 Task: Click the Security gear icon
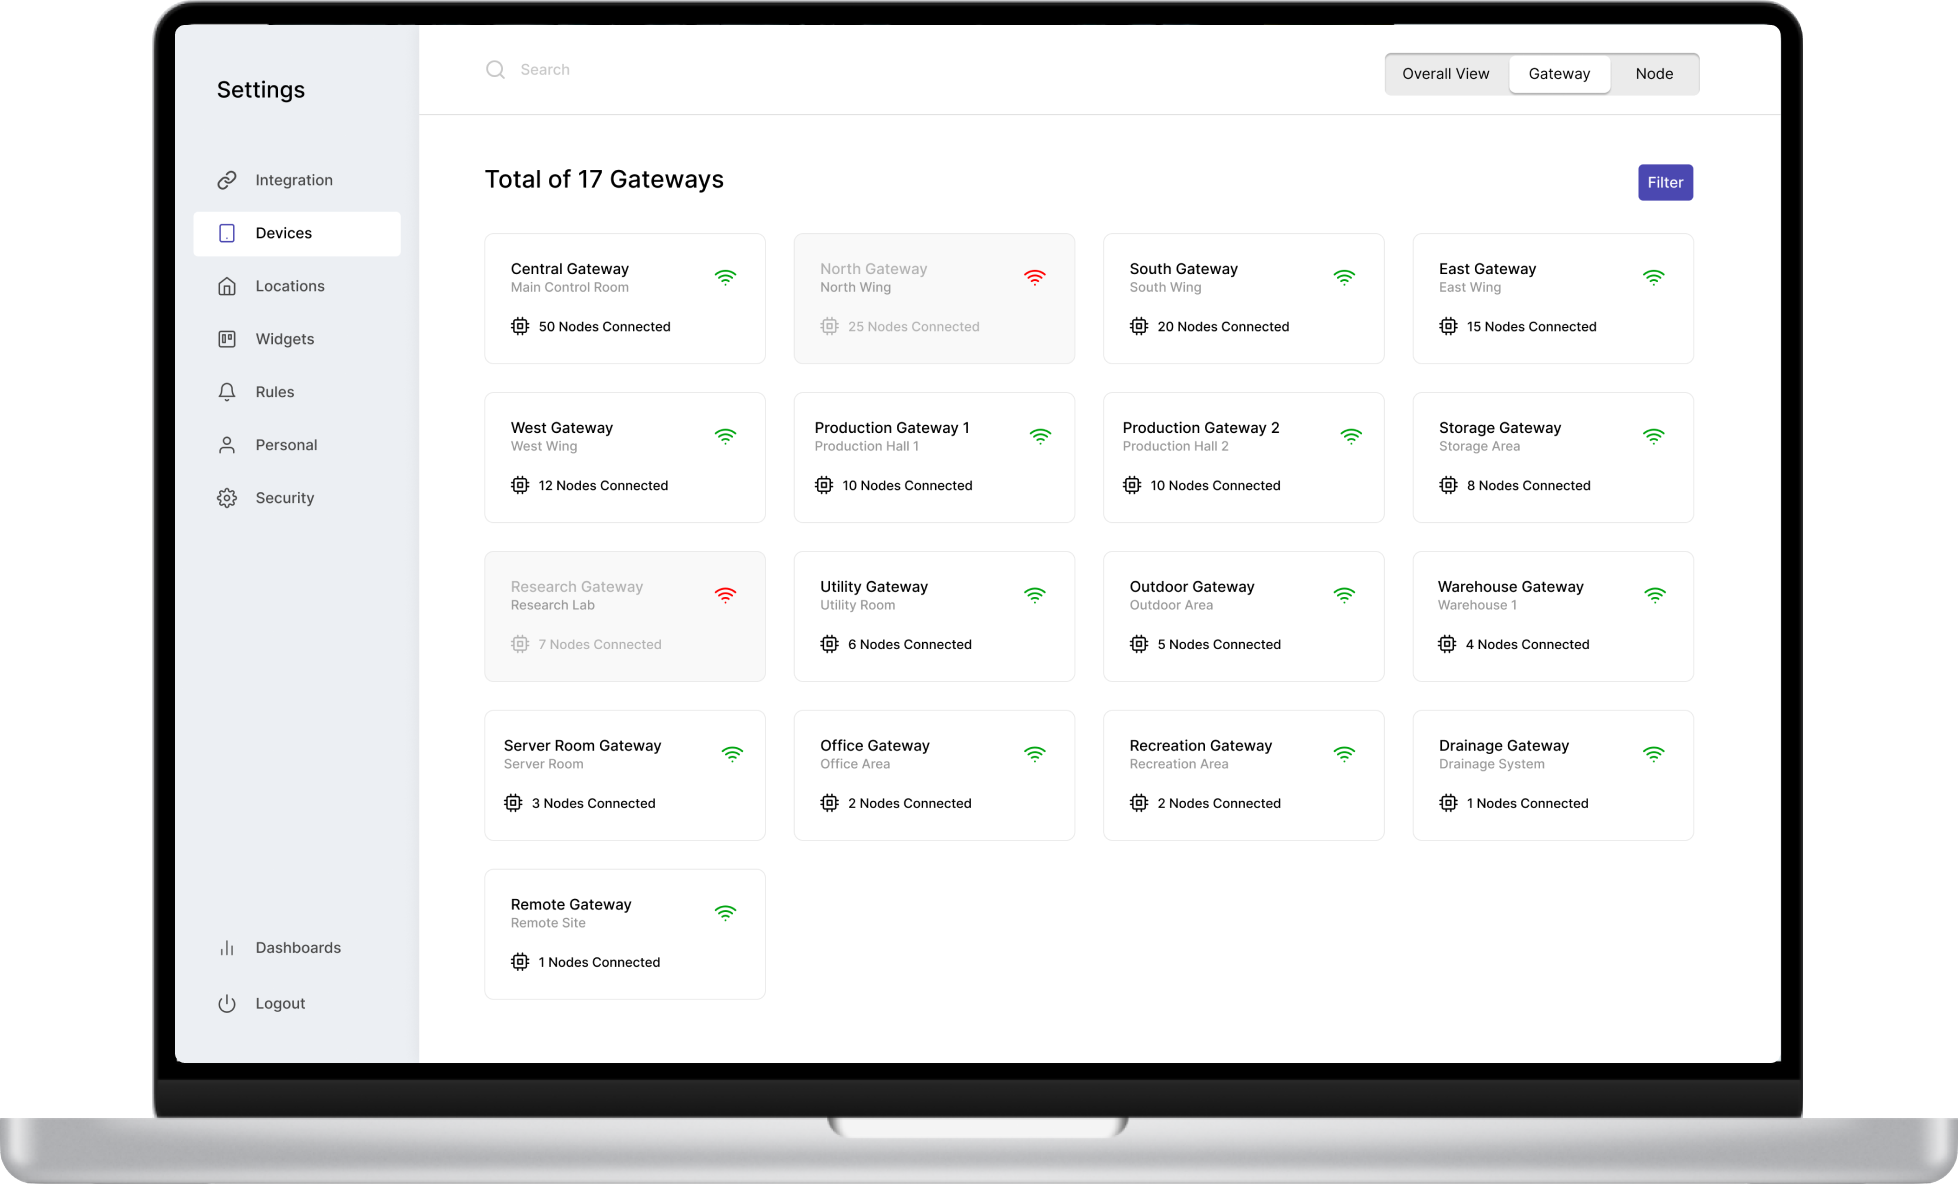click(x=227, y=498)
